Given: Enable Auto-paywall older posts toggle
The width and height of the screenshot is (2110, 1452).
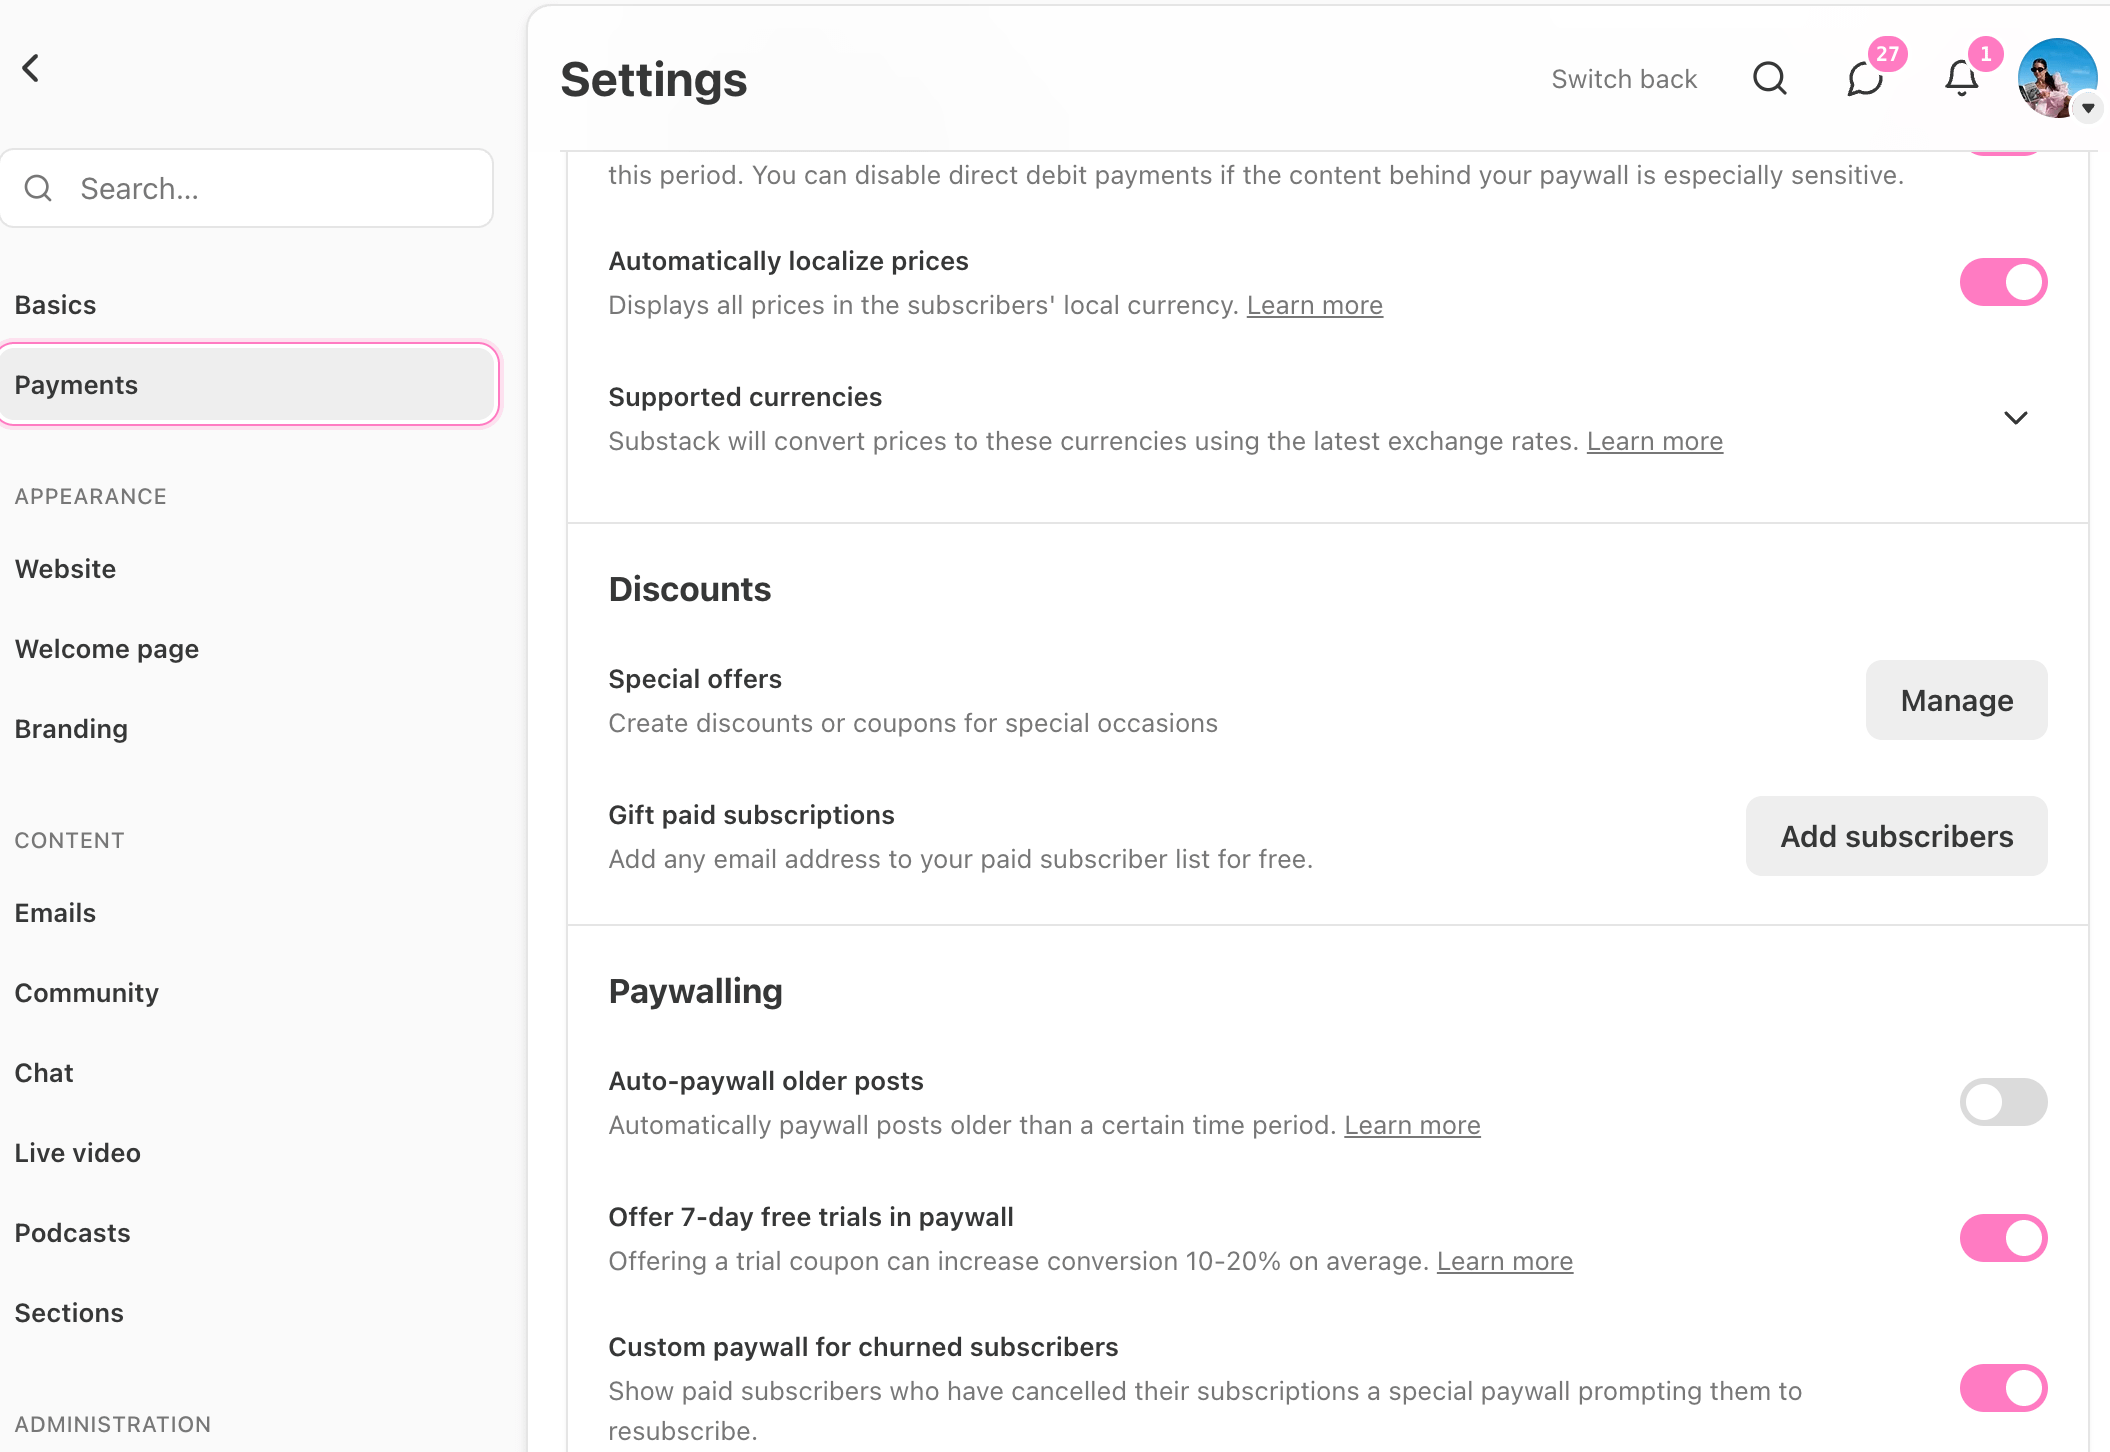Looking at the screenshot, I should click(x=2003, y=1102).
